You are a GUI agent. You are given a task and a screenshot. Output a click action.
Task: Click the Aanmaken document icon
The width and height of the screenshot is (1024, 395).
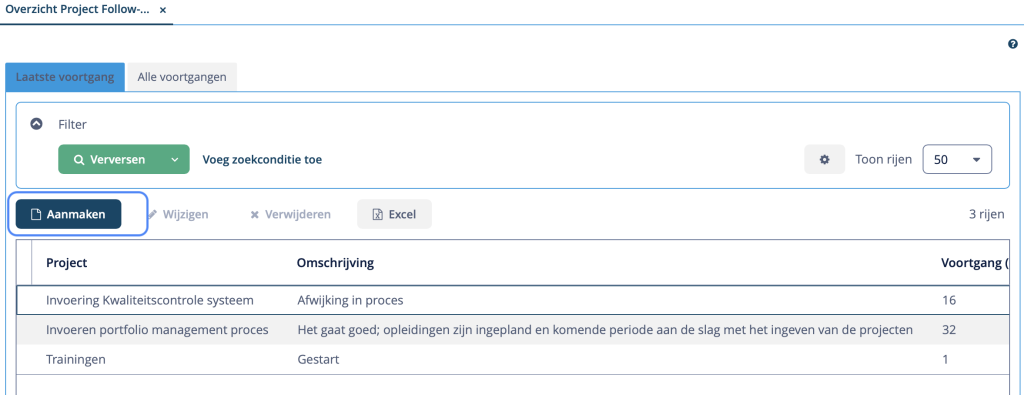pos(37,214)
